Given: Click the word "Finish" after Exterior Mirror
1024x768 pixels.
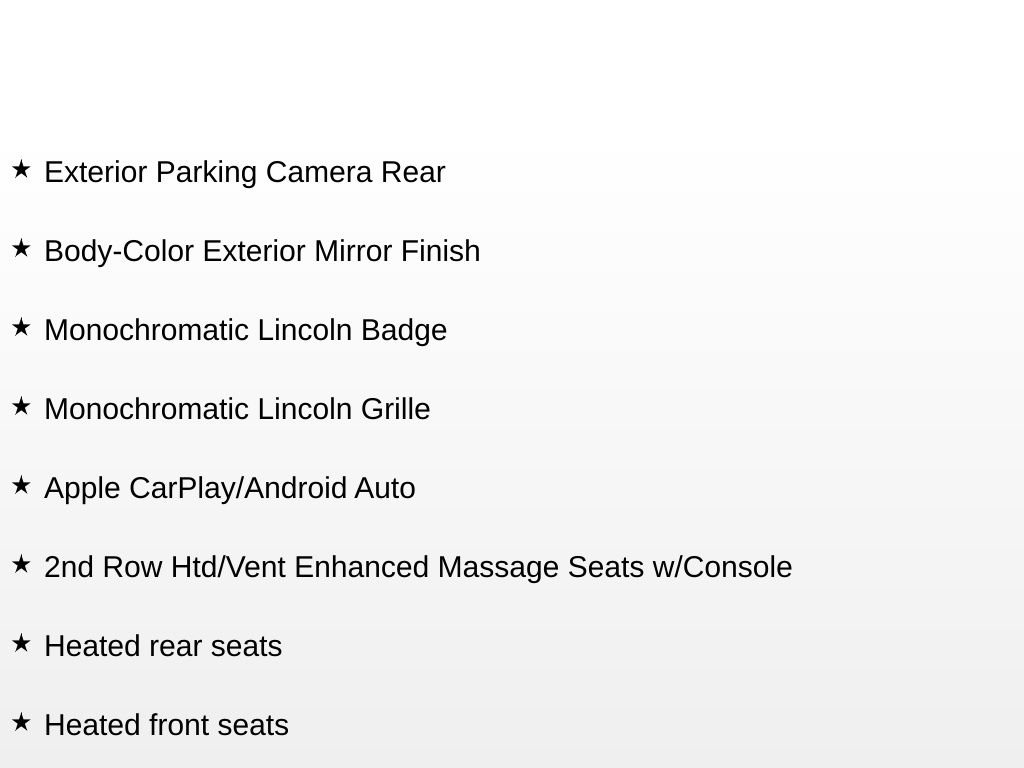Looking at the screenshot, I should (x=440, y=251).
